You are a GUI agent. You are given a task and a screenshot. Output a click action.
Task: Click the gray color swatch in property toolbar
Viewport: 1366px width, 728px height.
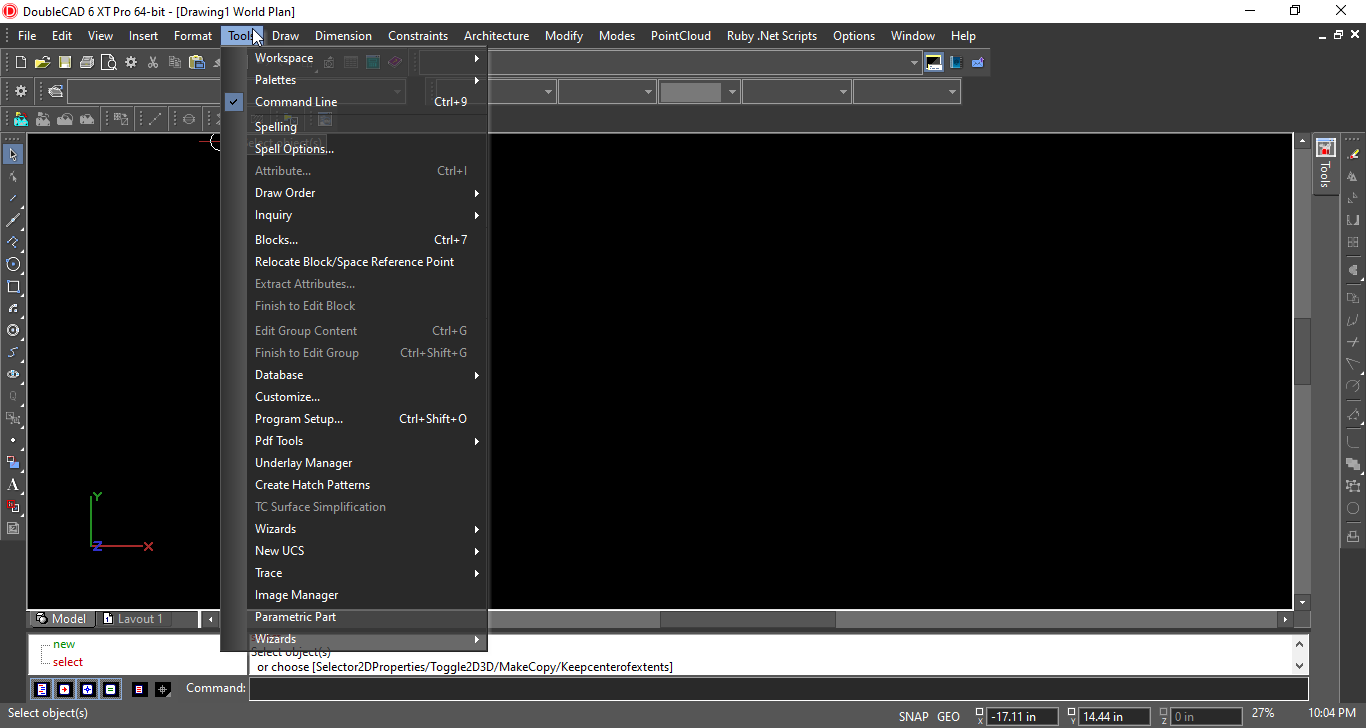click(691, 92)
